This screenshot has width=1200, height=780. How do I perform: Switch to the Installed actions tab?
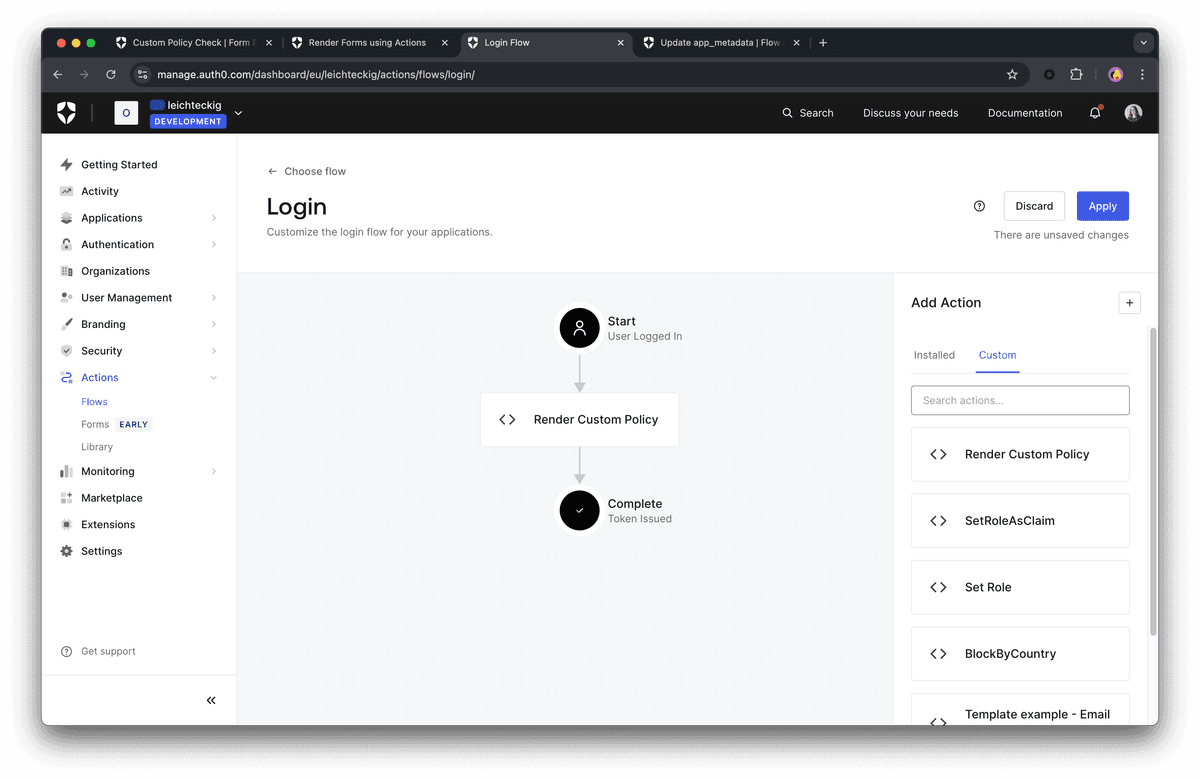[x=934, y=355]
